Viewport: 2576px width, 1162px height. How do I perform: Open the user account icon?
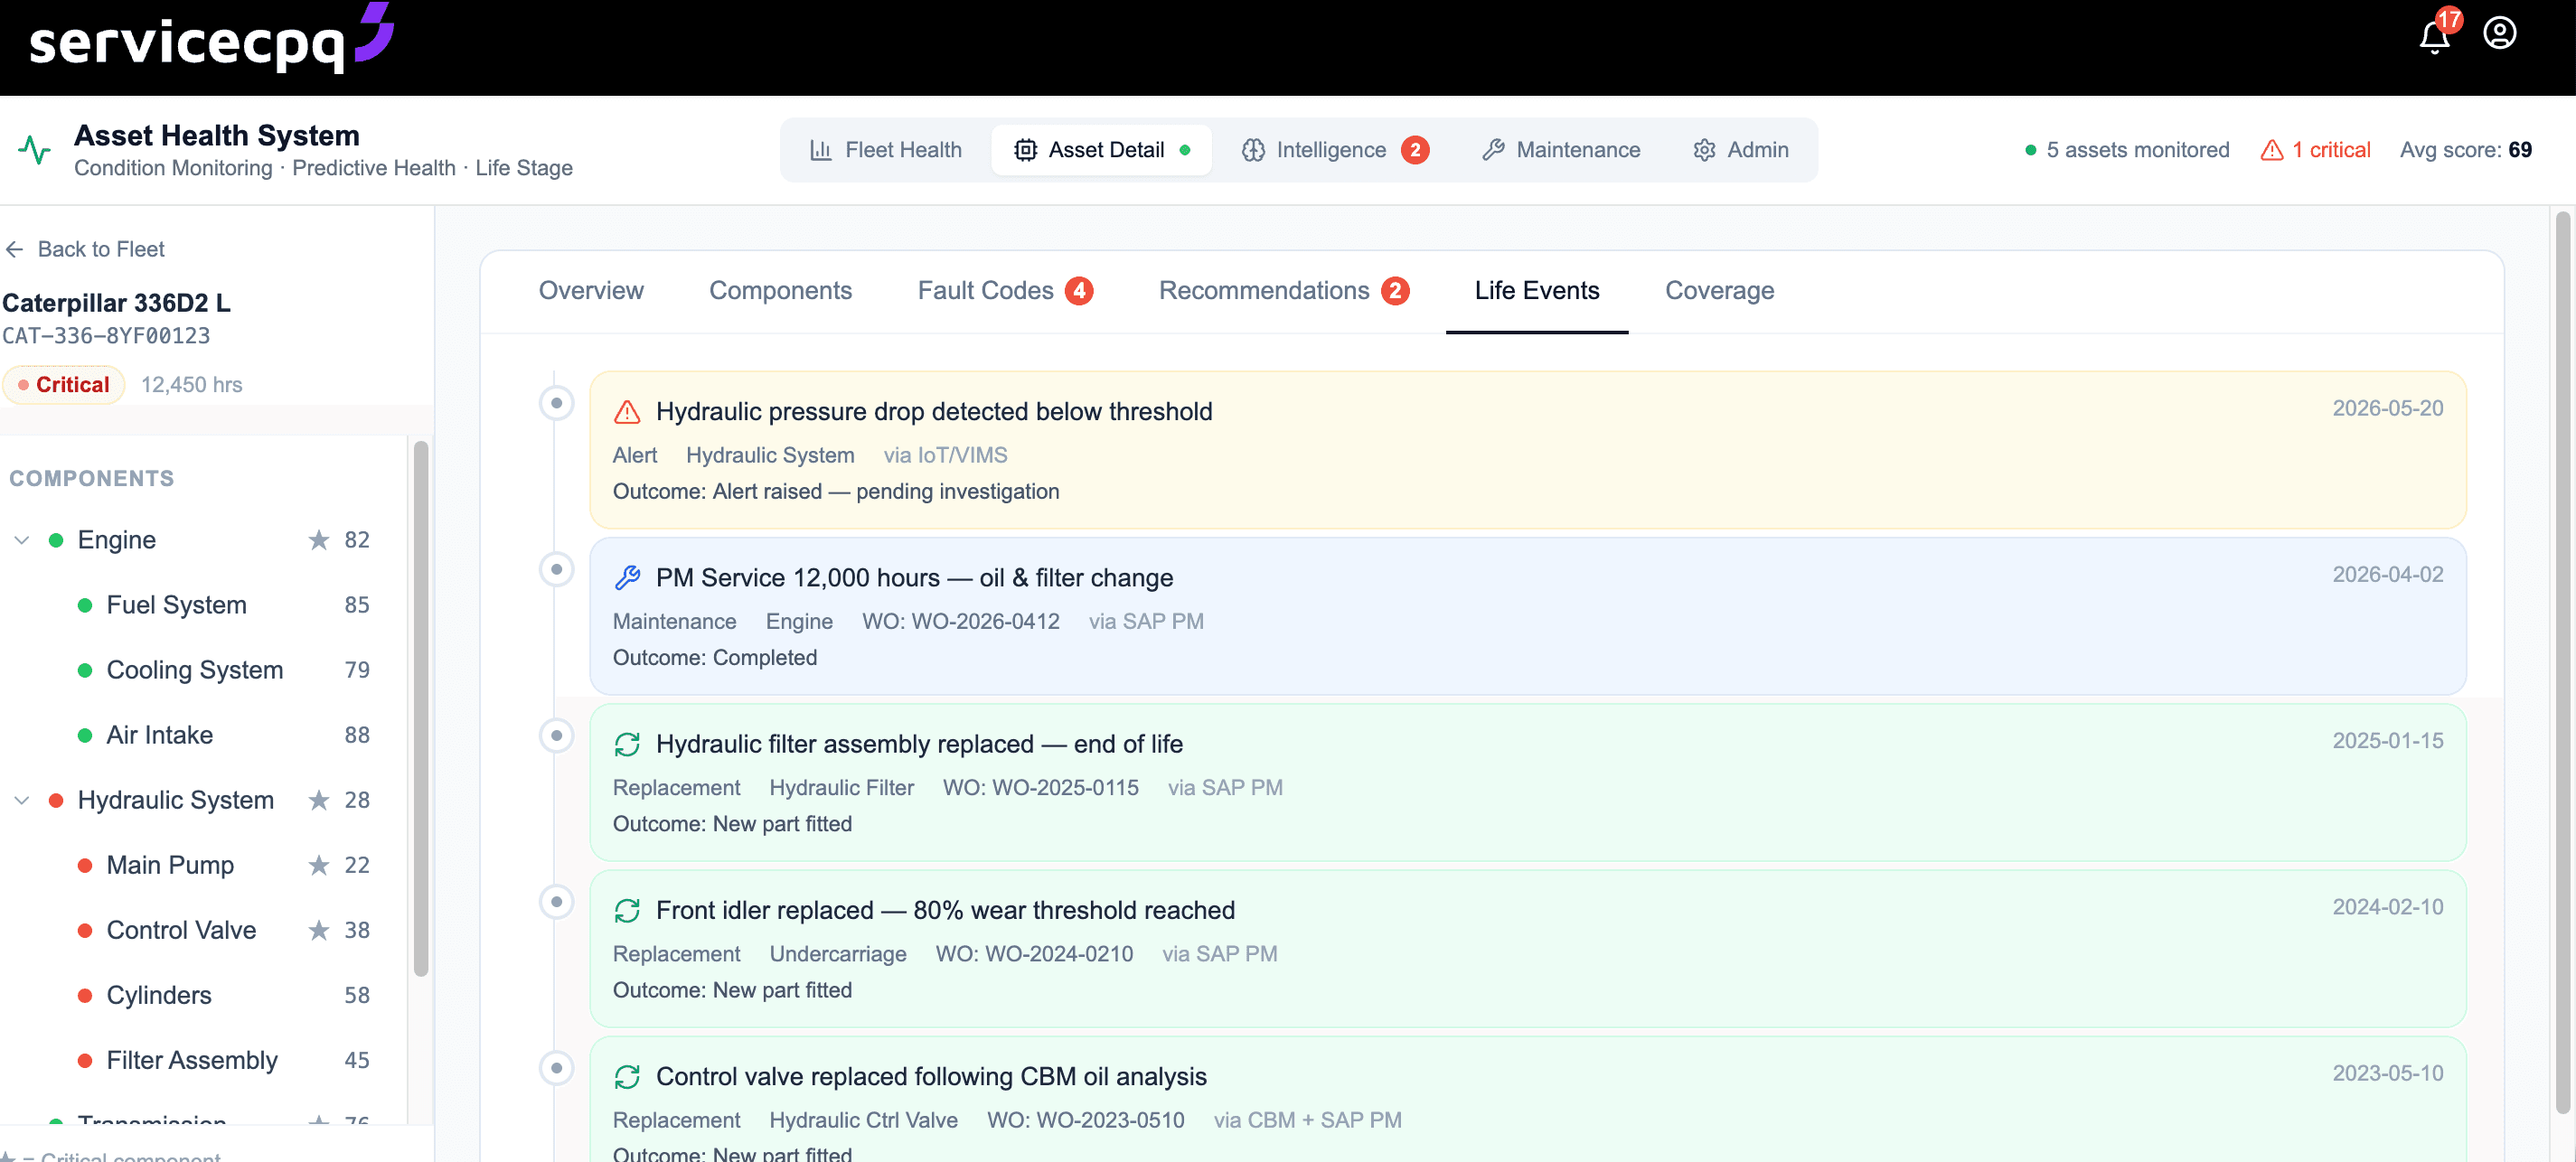pos(2499,33)
